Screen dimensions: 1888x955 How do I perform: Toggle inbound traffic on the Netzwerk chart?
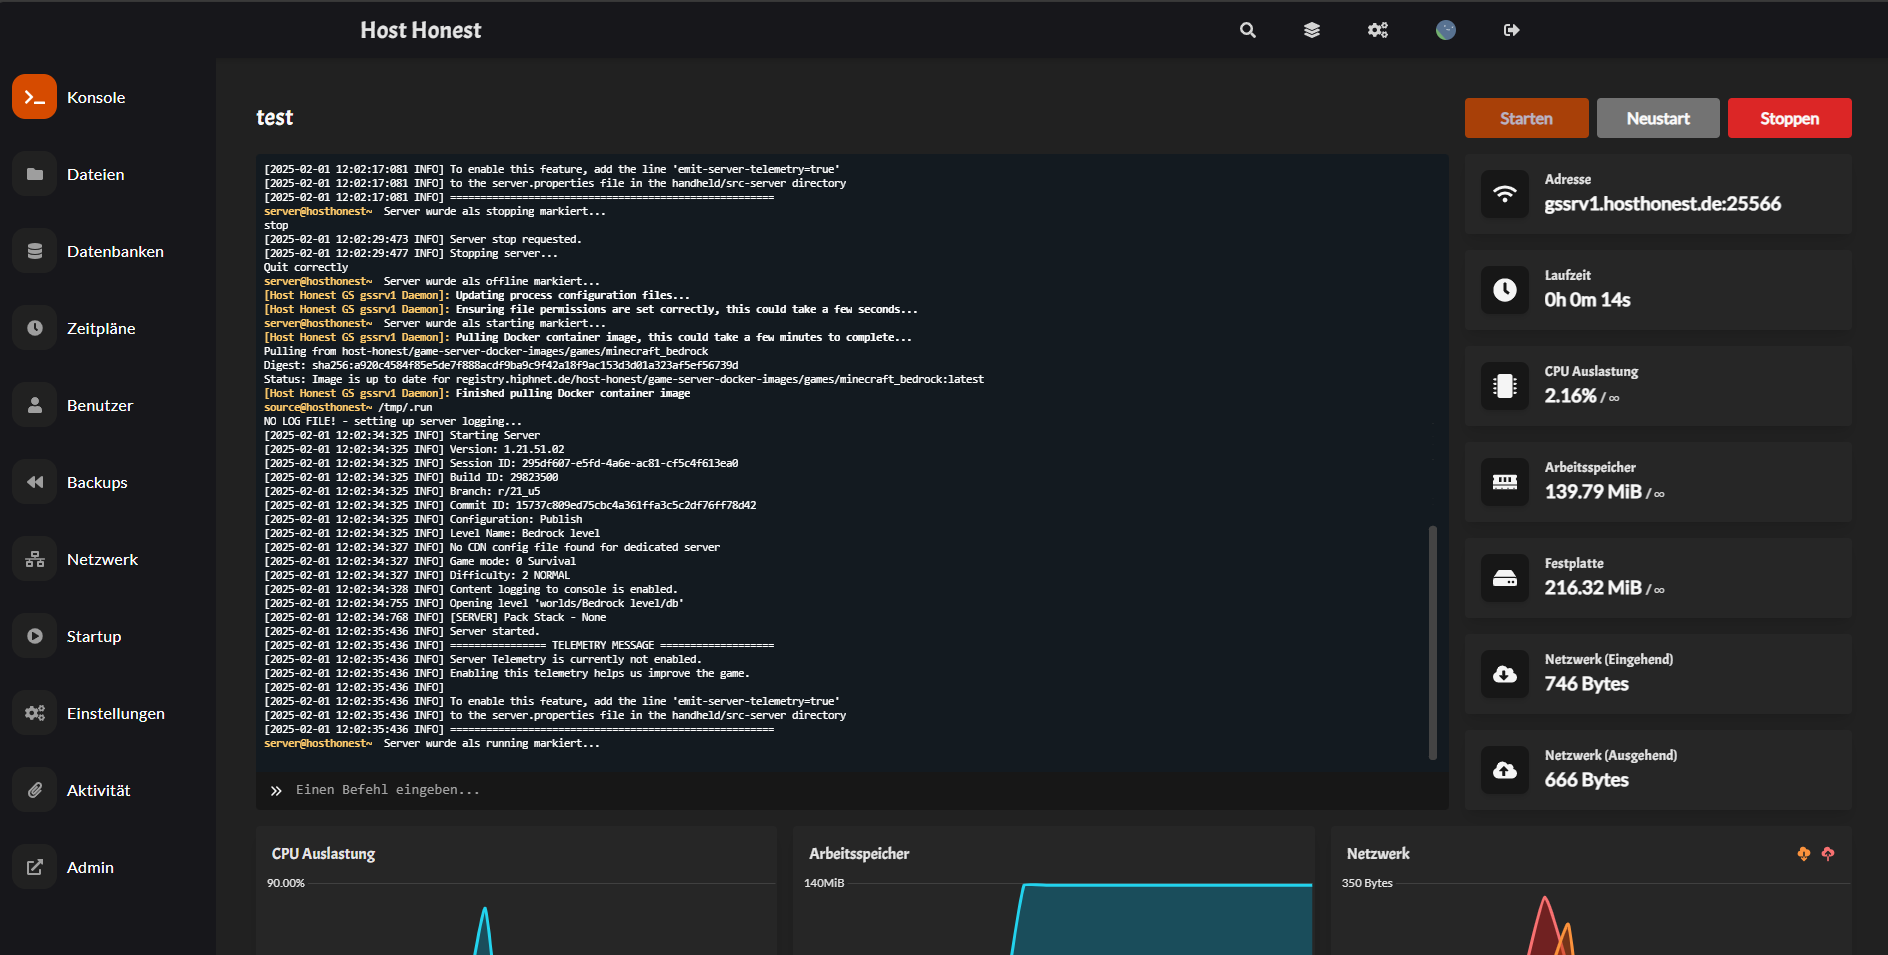click(1804, 853)
